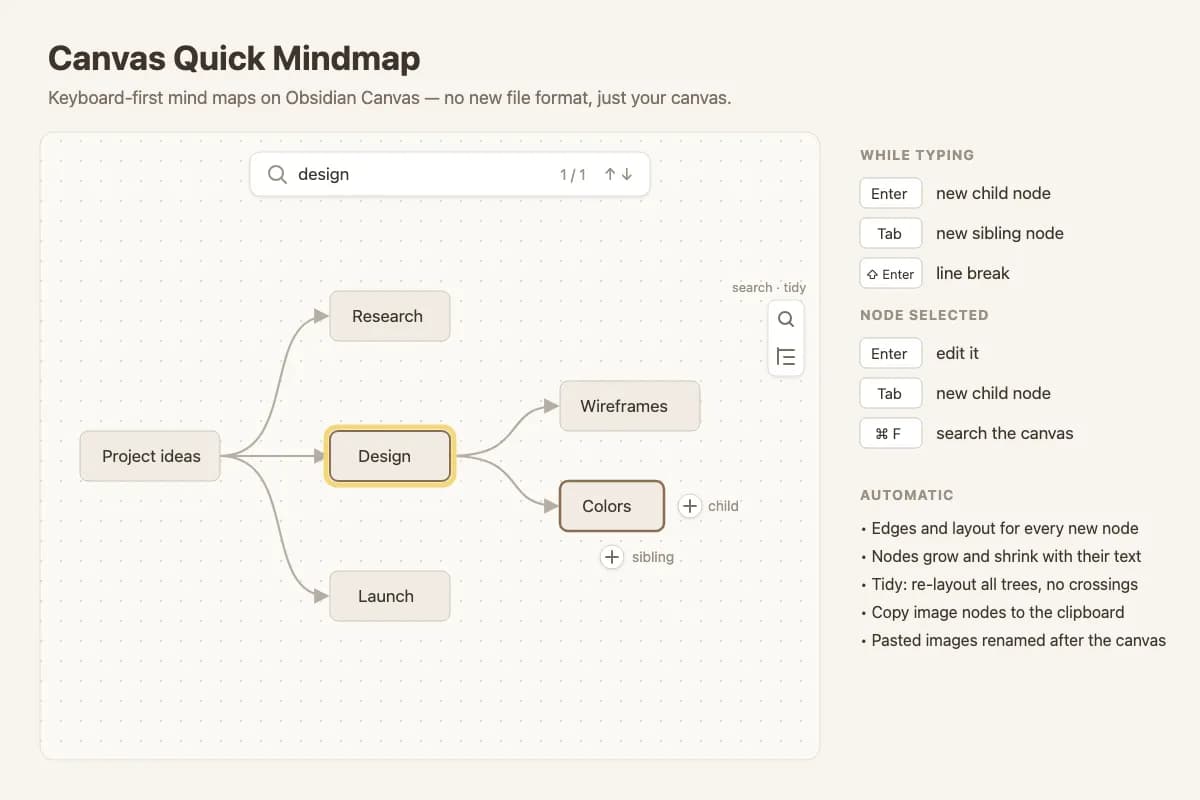Screen dimensions: 1200x800
Task: Click the 'line break' label
Action: [x=972, y=273]
